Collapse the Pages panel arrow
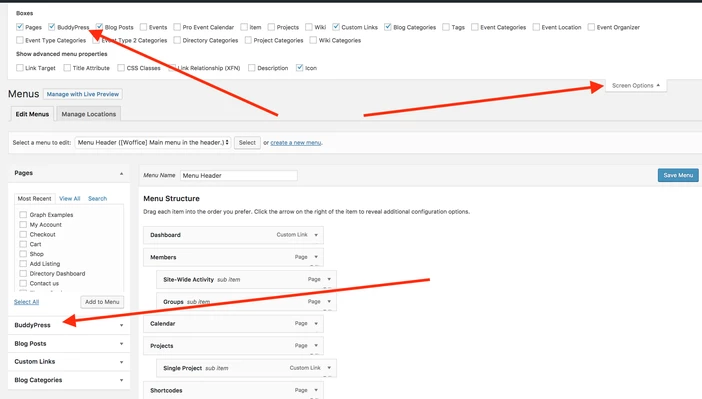The image size is (702, 399). point(121,173)
